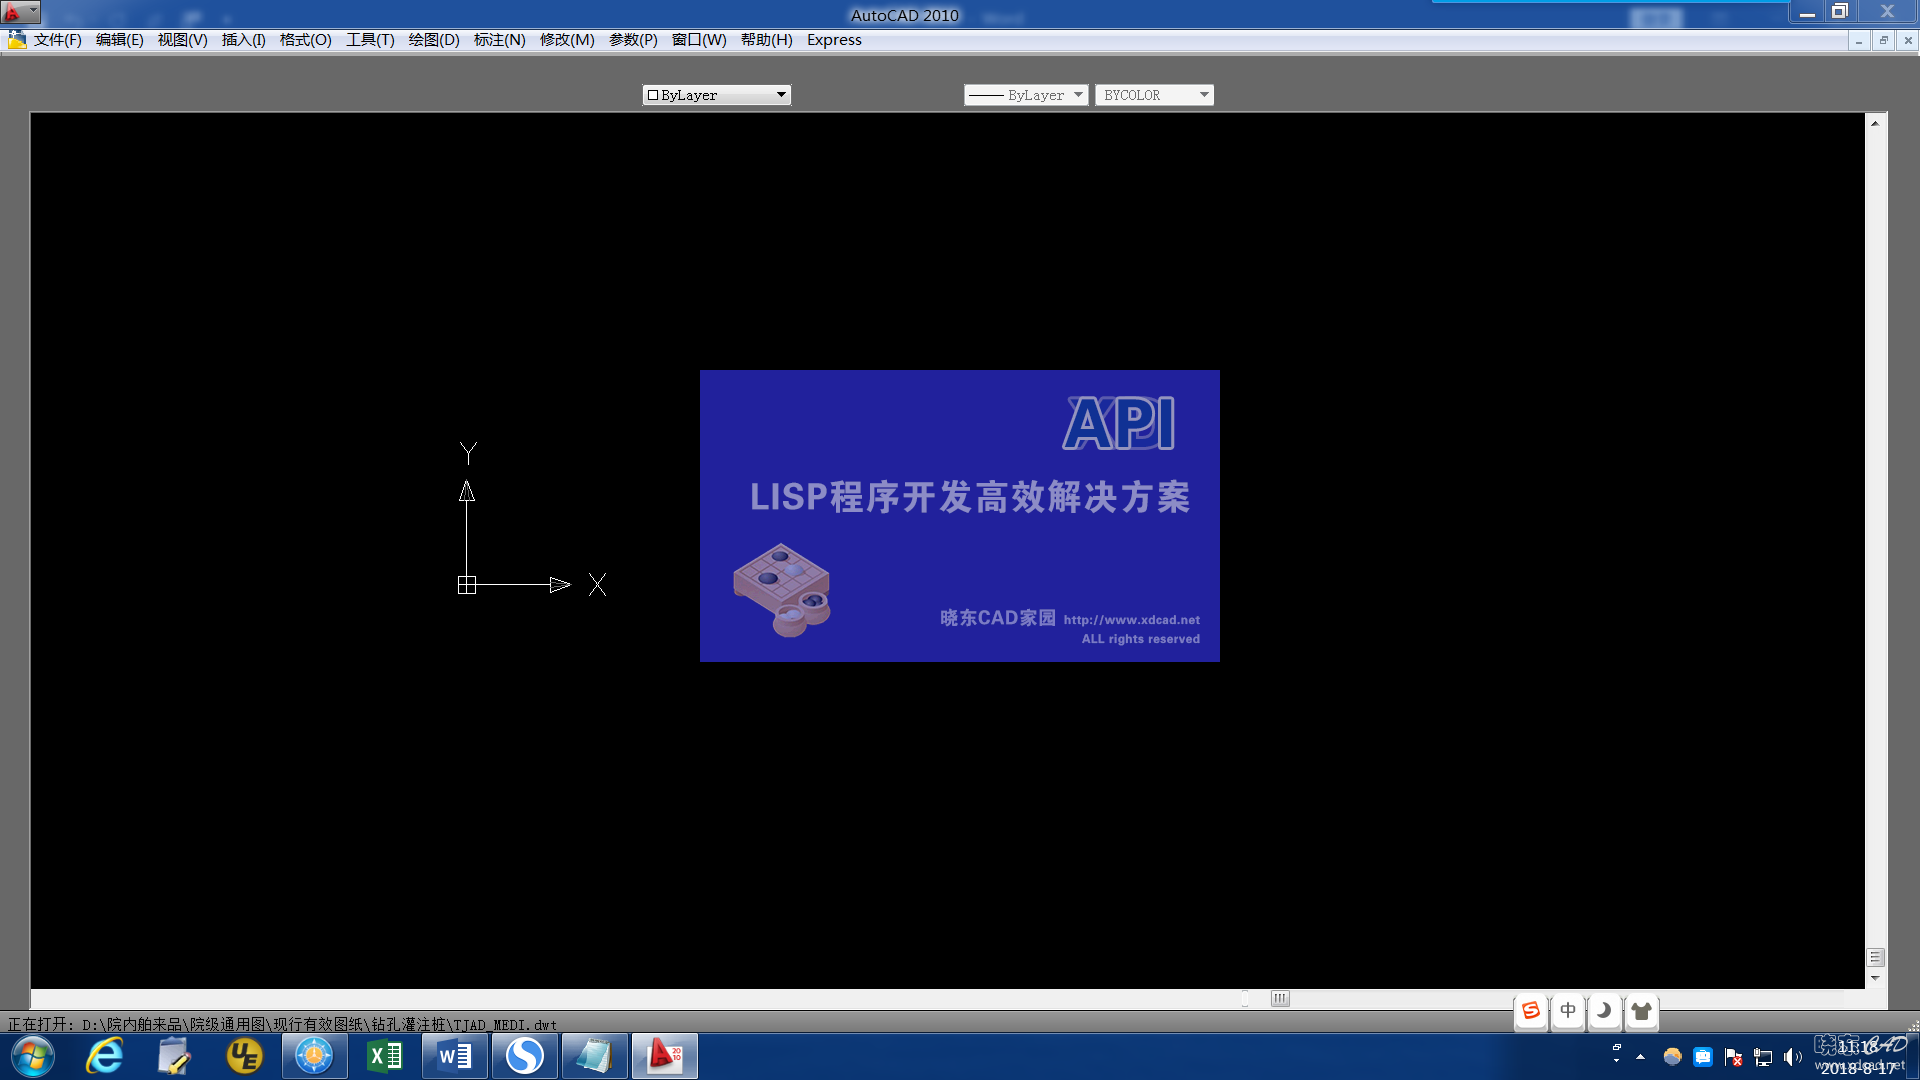This screenshot has height=1080, width=1920.
Task: Toggle the moon half-width punctuation button
Action: click(x=1604, y=1011)
